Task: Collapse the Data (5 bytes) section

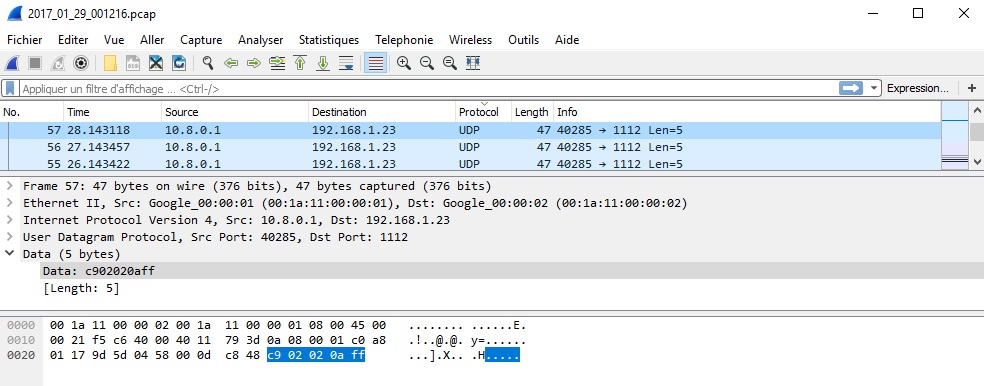Action: pos(9,254)
